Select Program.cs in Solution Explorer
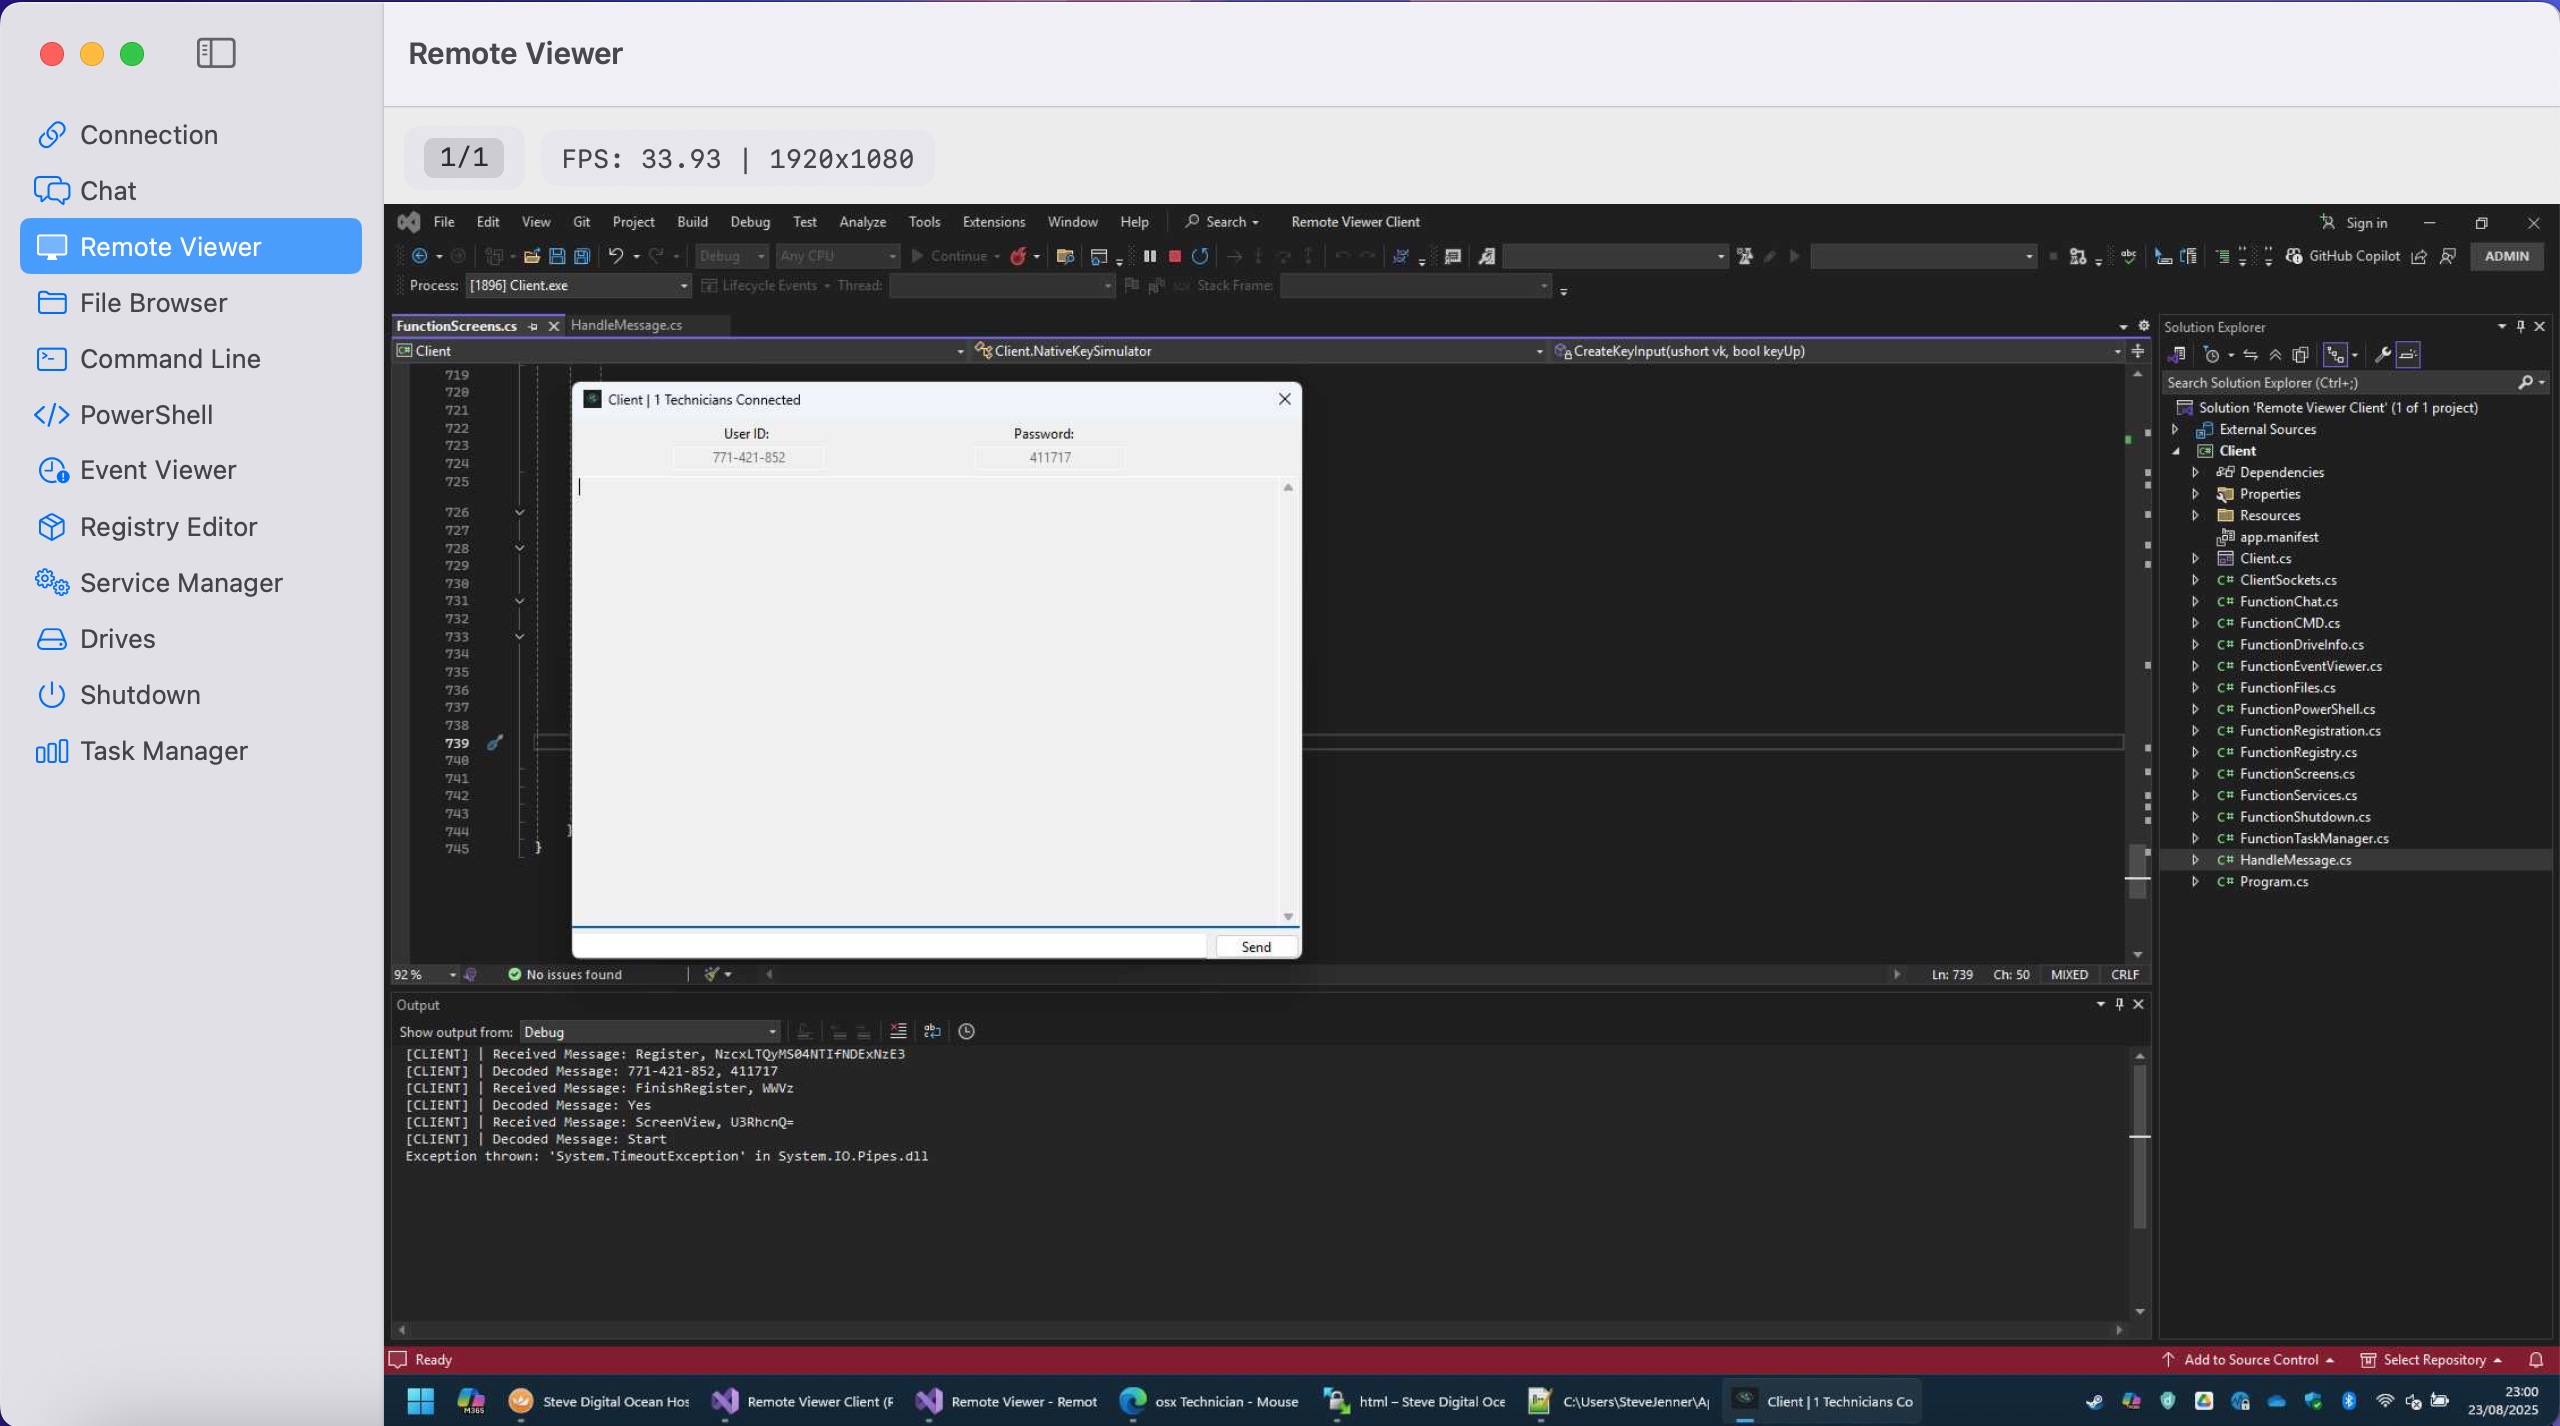The image size is (2560, 1426). (2273, 882)
